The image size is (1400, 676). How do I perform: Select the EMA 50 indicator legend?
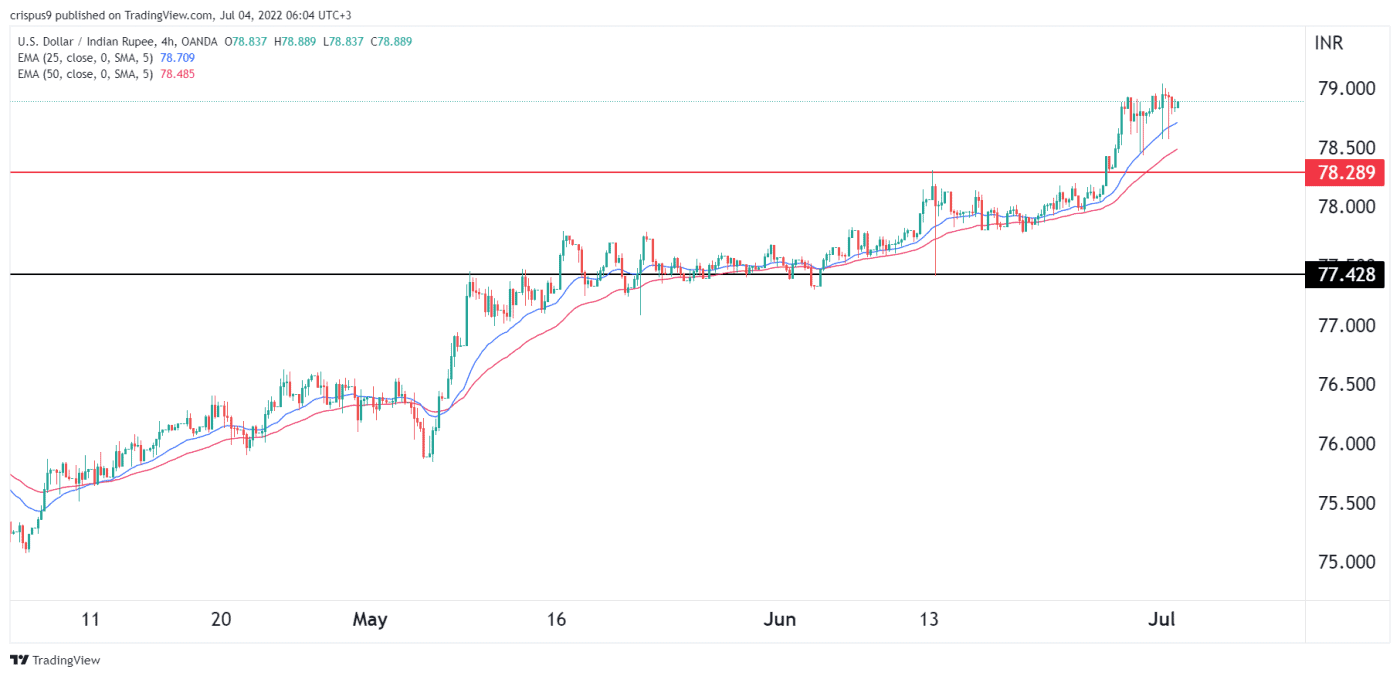[x=85, y=74]
